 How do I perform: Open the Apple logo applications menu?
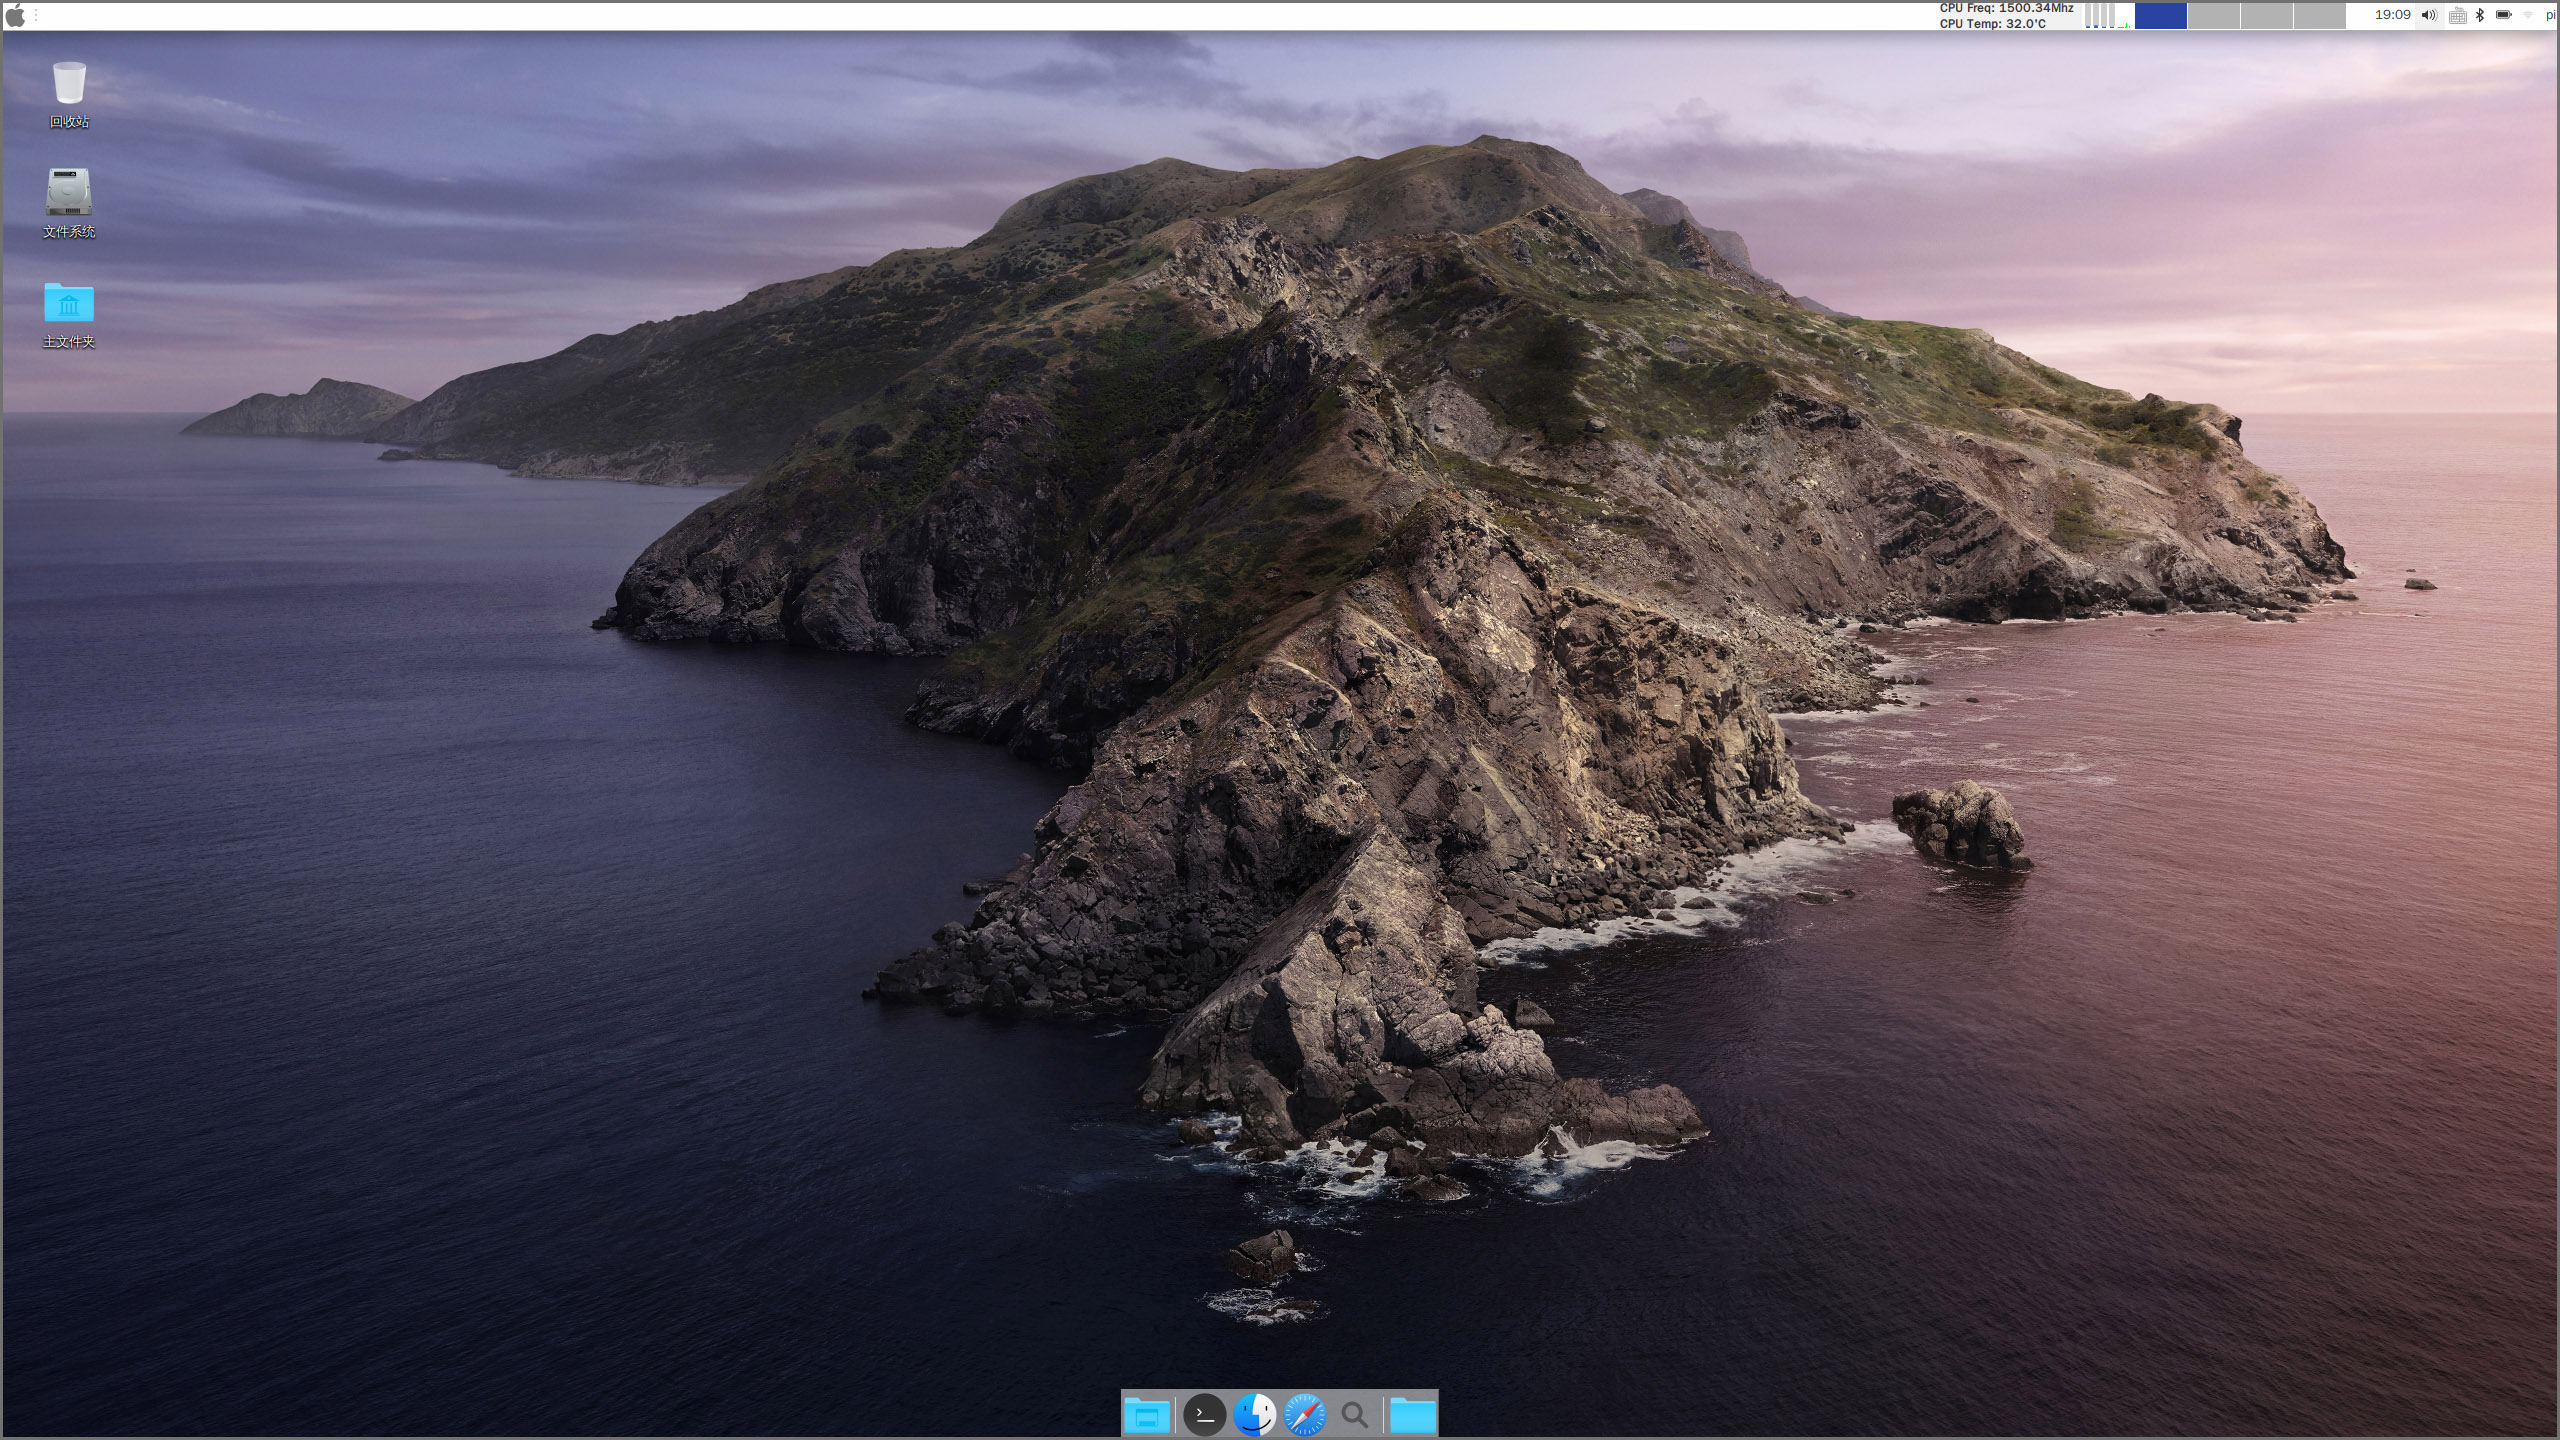coord(15,16)
